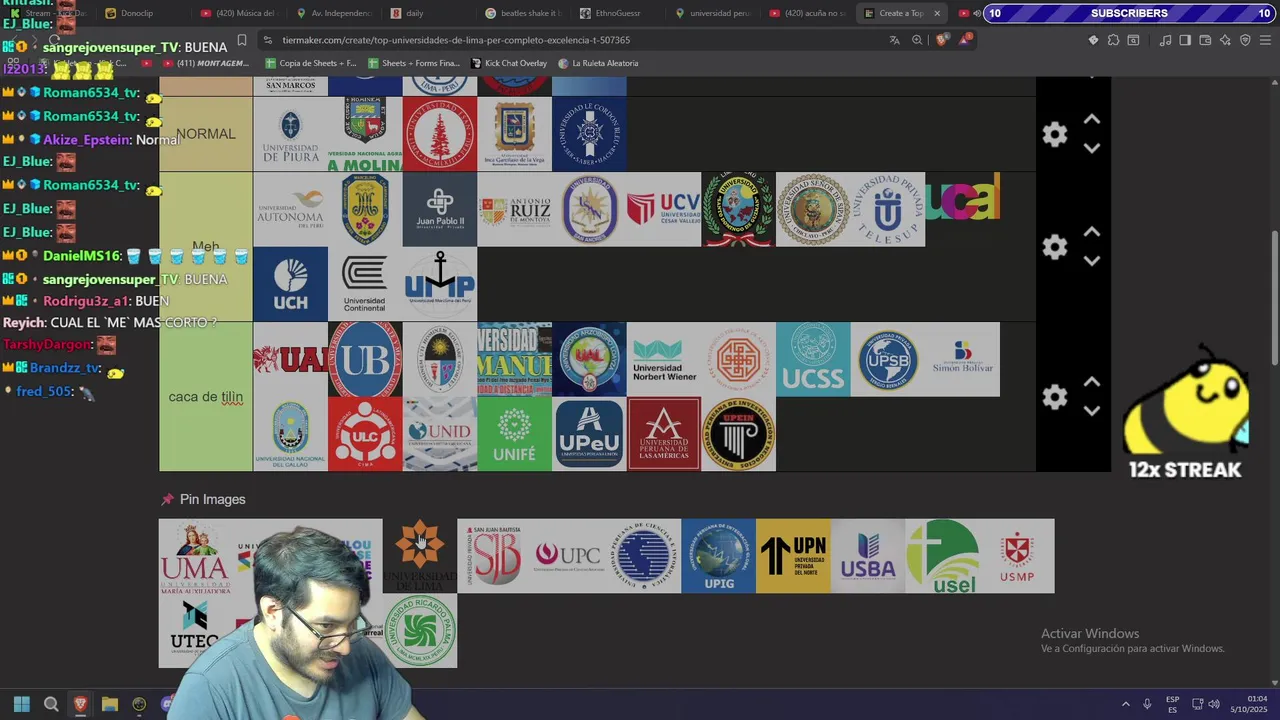Select the UPEIN logo
The height and width of the screenshot is (720, 1280).
(739, 434)
